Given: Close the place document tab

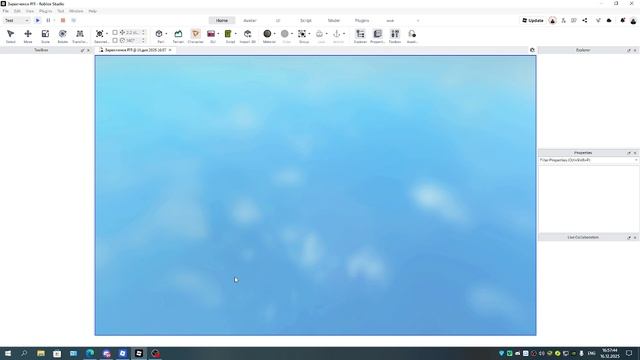Looking at the screenshot, I should coord(170,50).
